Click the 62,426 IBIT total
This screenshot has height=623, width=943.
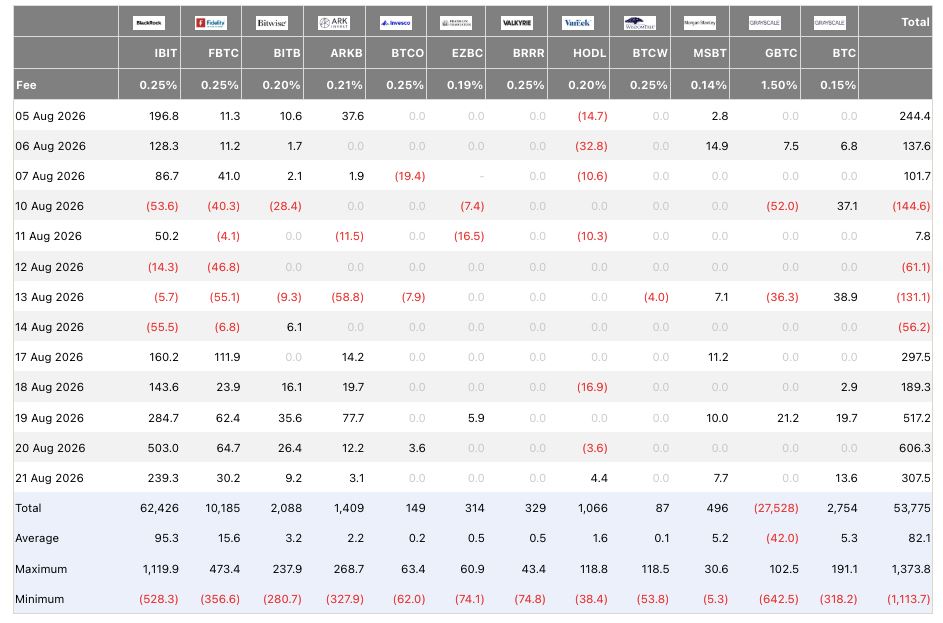[x=159, y=508]
